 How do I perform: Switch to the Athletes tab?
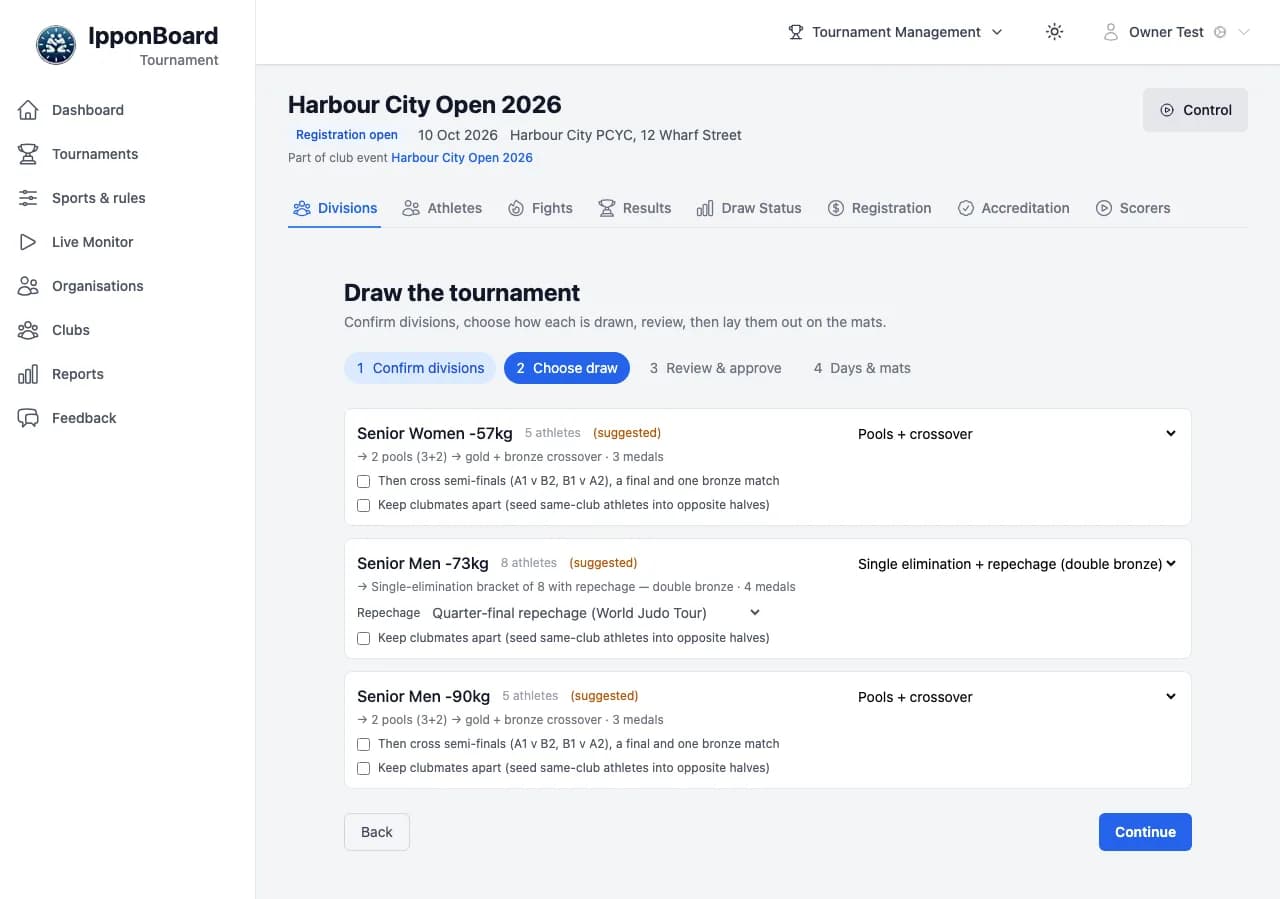tap(442, 208)
